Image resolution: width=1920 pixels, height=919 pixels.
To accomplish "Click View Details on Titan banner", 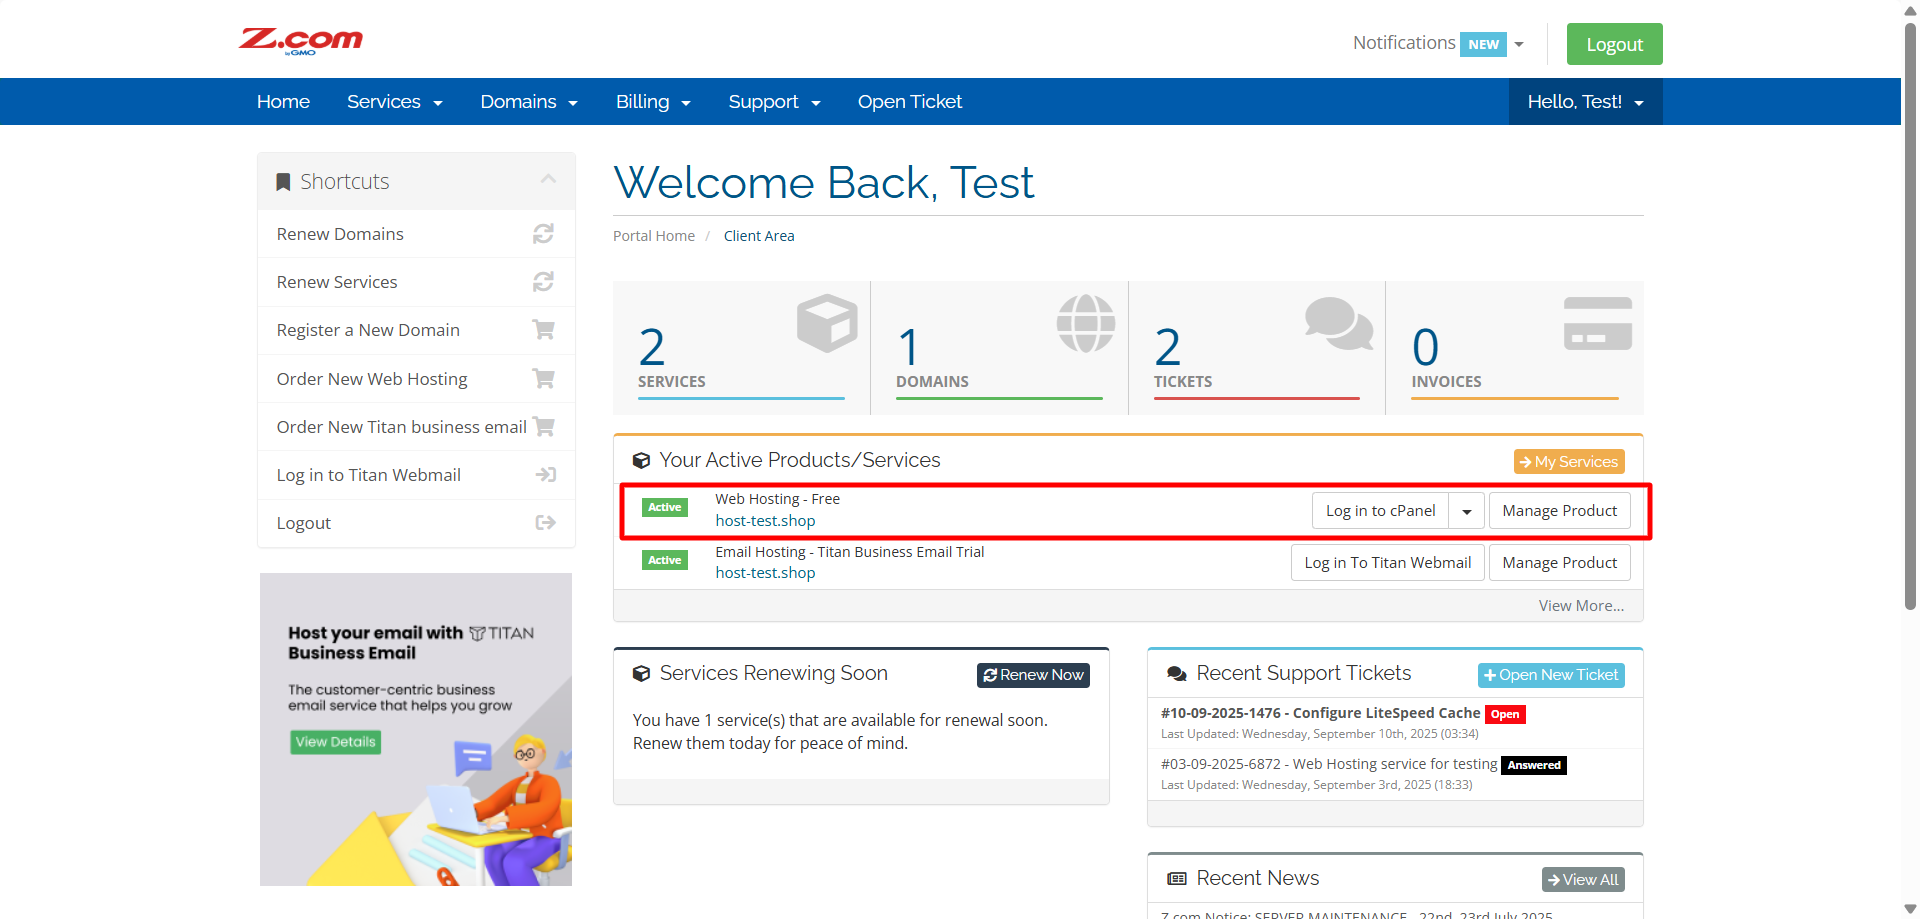I will pos(335,742).
